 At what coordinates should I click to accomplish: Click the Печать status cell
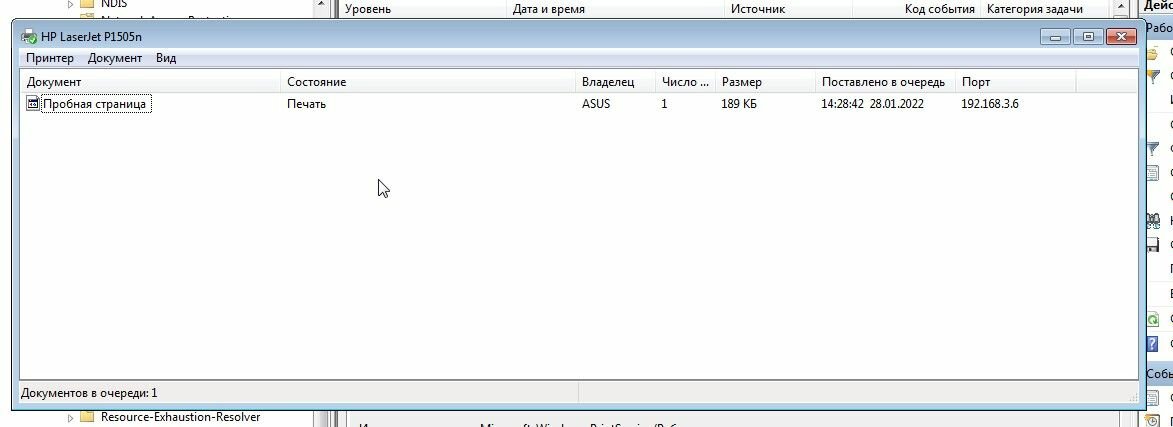pyautogui.click(x=306, y=104)
